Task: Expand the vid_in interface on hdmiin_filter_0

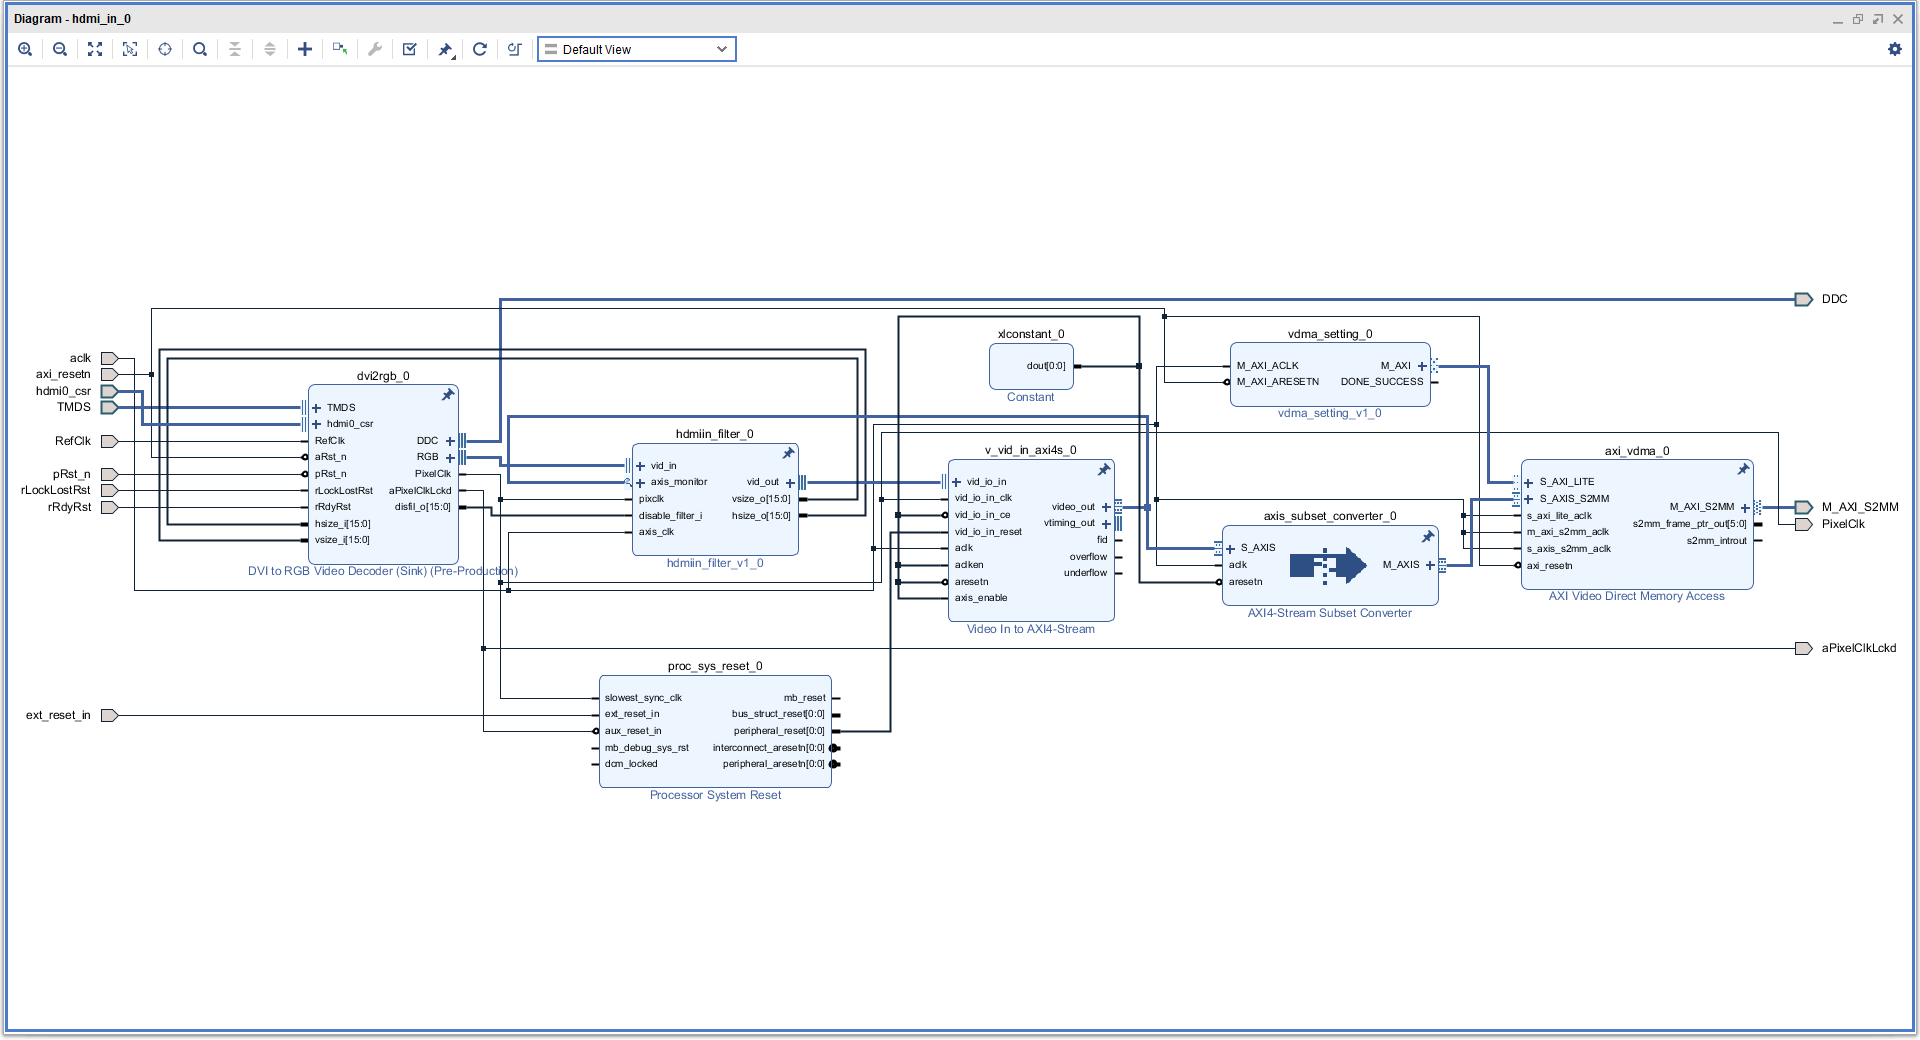Action: pyautogui.click(x=640, y=466)
